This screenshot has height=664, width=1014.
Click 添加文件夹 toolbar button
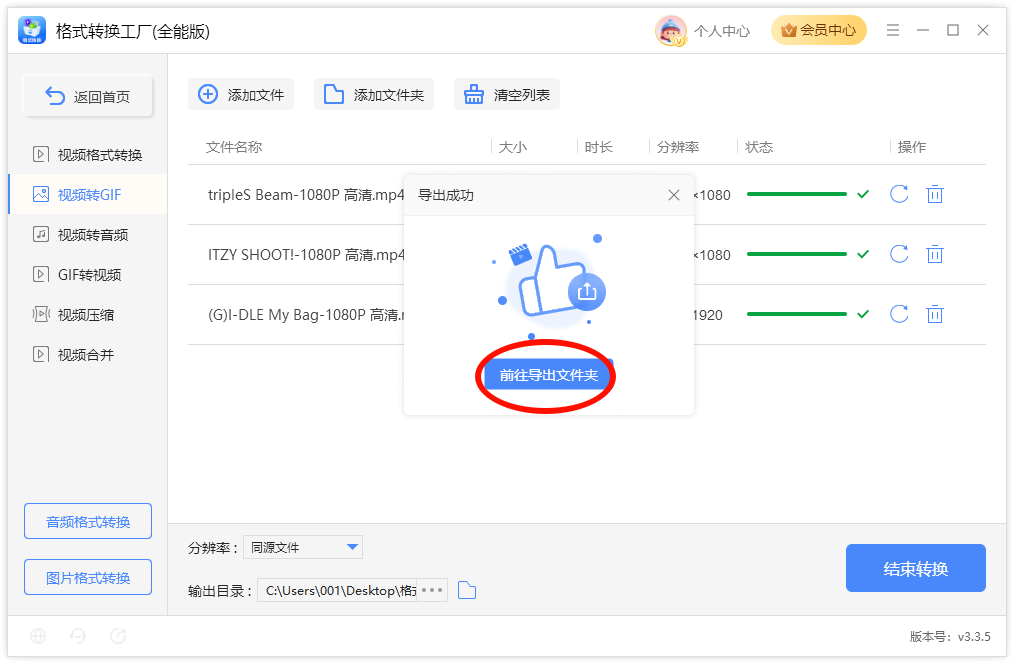tap(374, 94)
